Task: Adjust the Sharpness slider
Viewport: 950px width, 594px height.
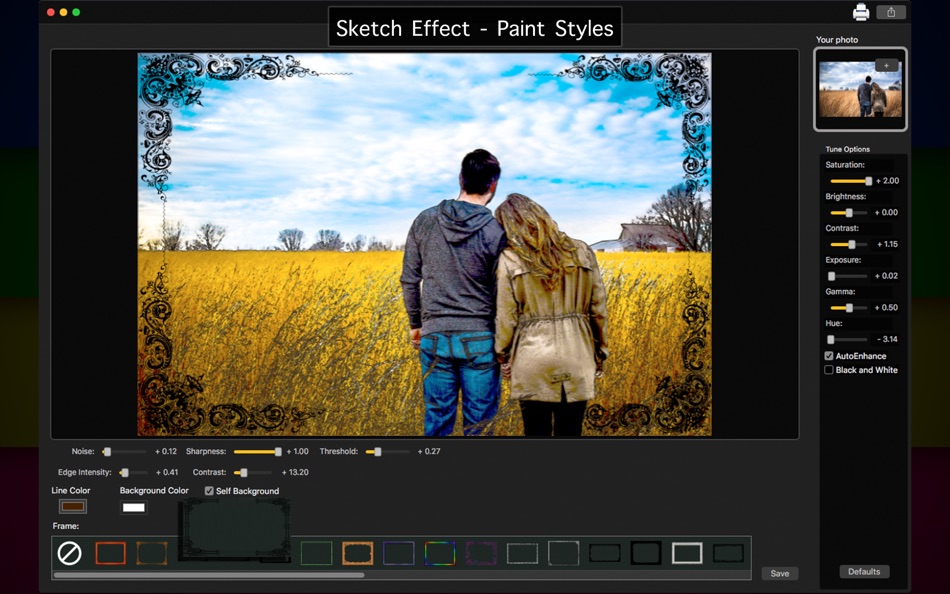Action: click(257, 452)
